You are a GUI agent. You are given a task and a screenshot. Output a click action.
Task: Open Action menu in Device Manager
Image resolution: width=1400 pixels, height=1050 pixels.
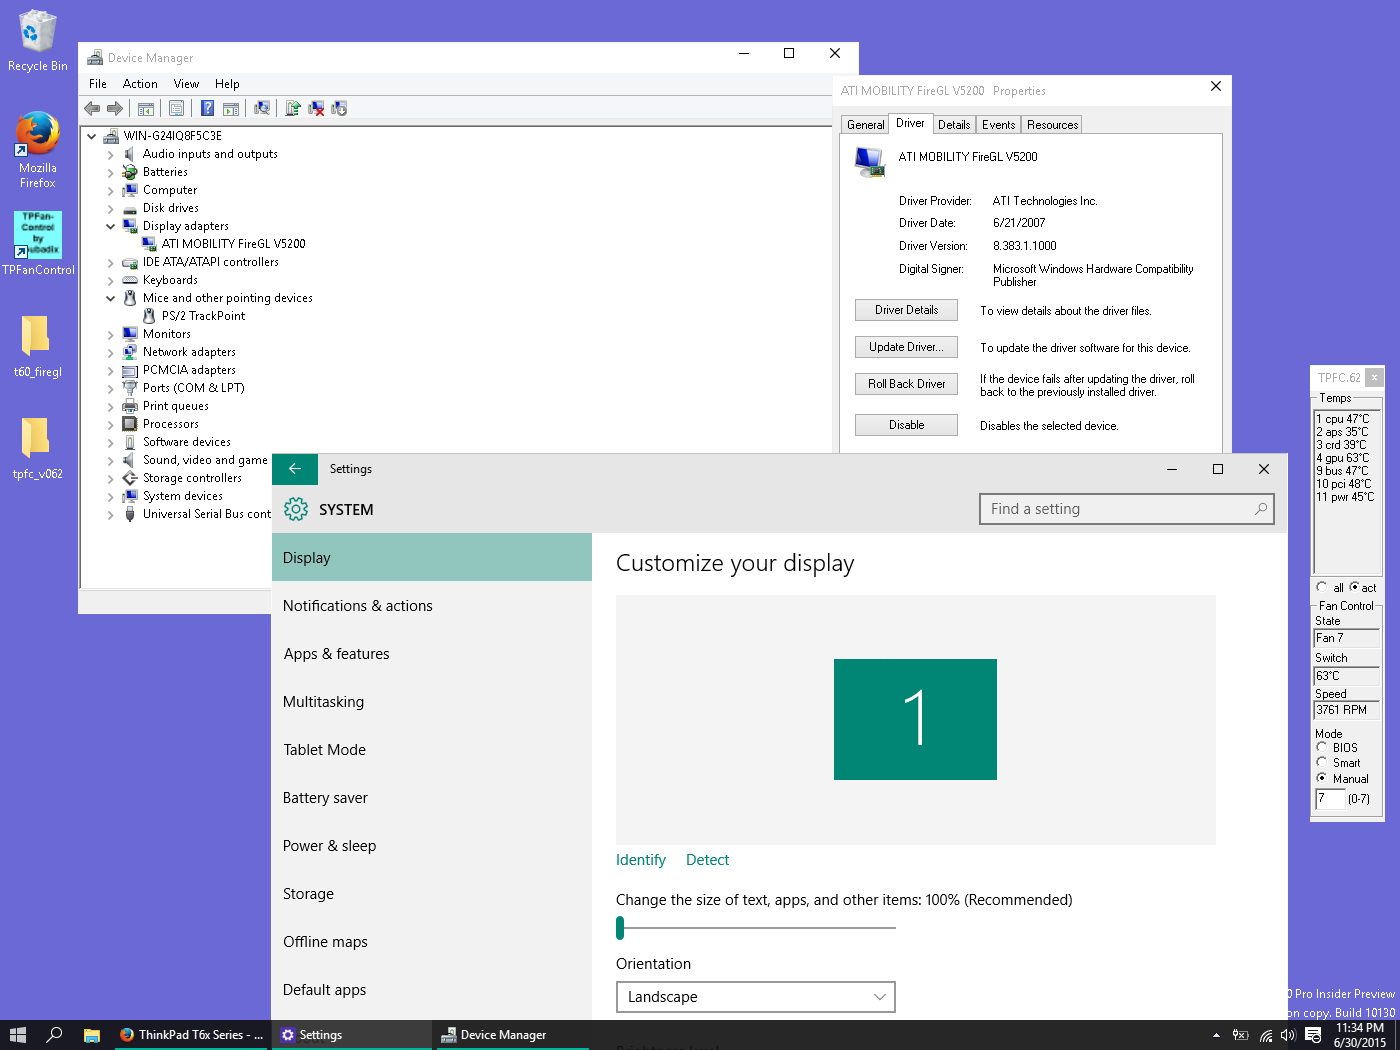pos(140,84)
